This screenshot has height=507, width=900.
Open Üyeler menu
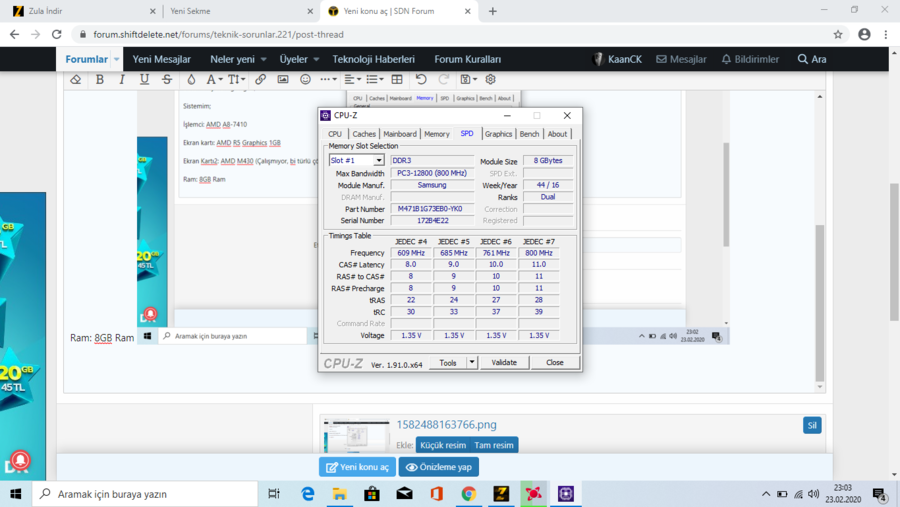[299, 59]
